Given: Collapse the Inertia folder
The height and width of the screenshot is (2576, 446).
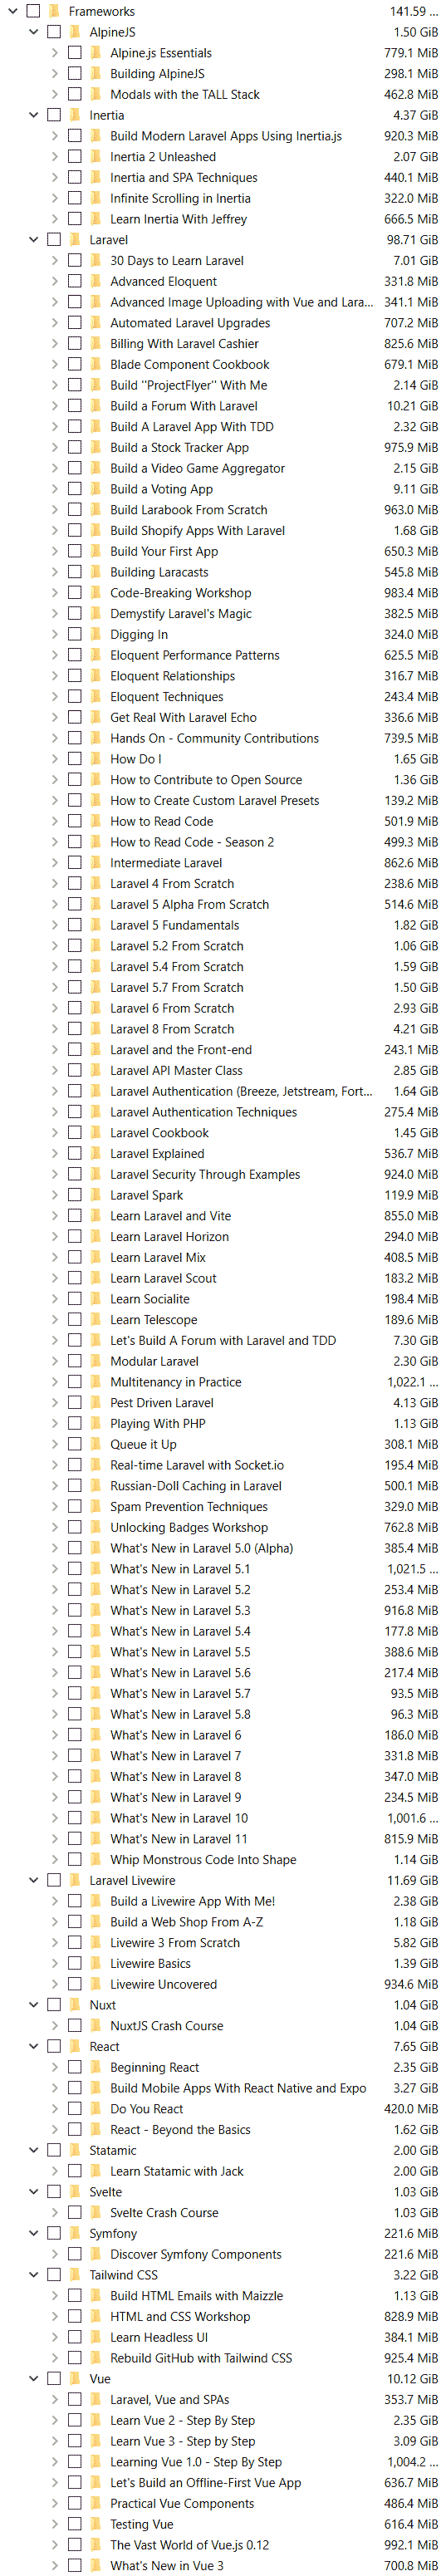Looking at the screenshot, I should pyautogui.click(x=34, y=115).
